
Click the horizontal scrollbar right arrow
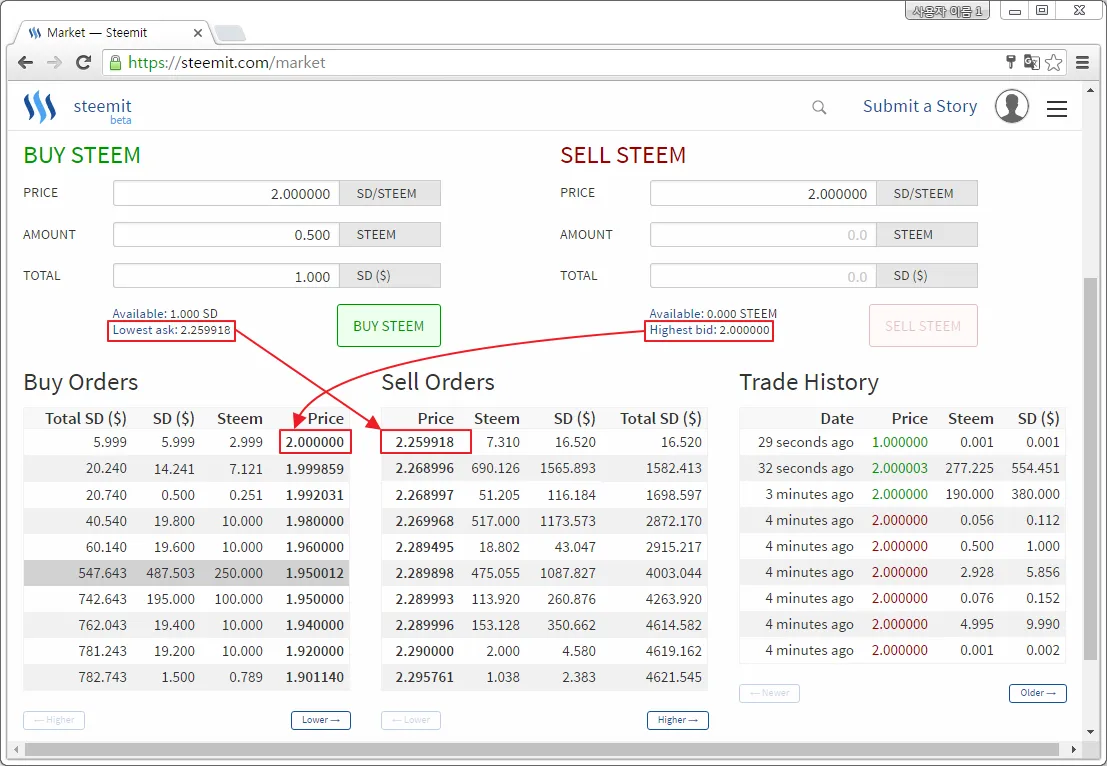pyautogui.click(x=1074, y=749)
